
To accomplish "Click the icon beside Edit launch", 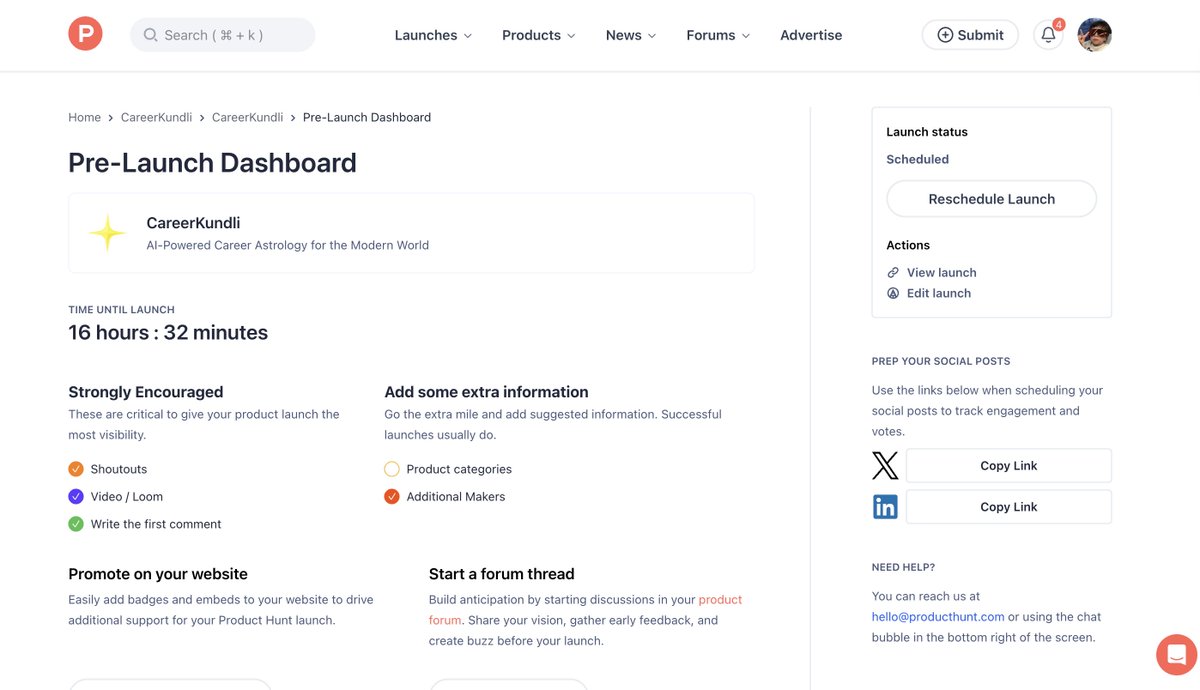I will [x=893, y=293].
